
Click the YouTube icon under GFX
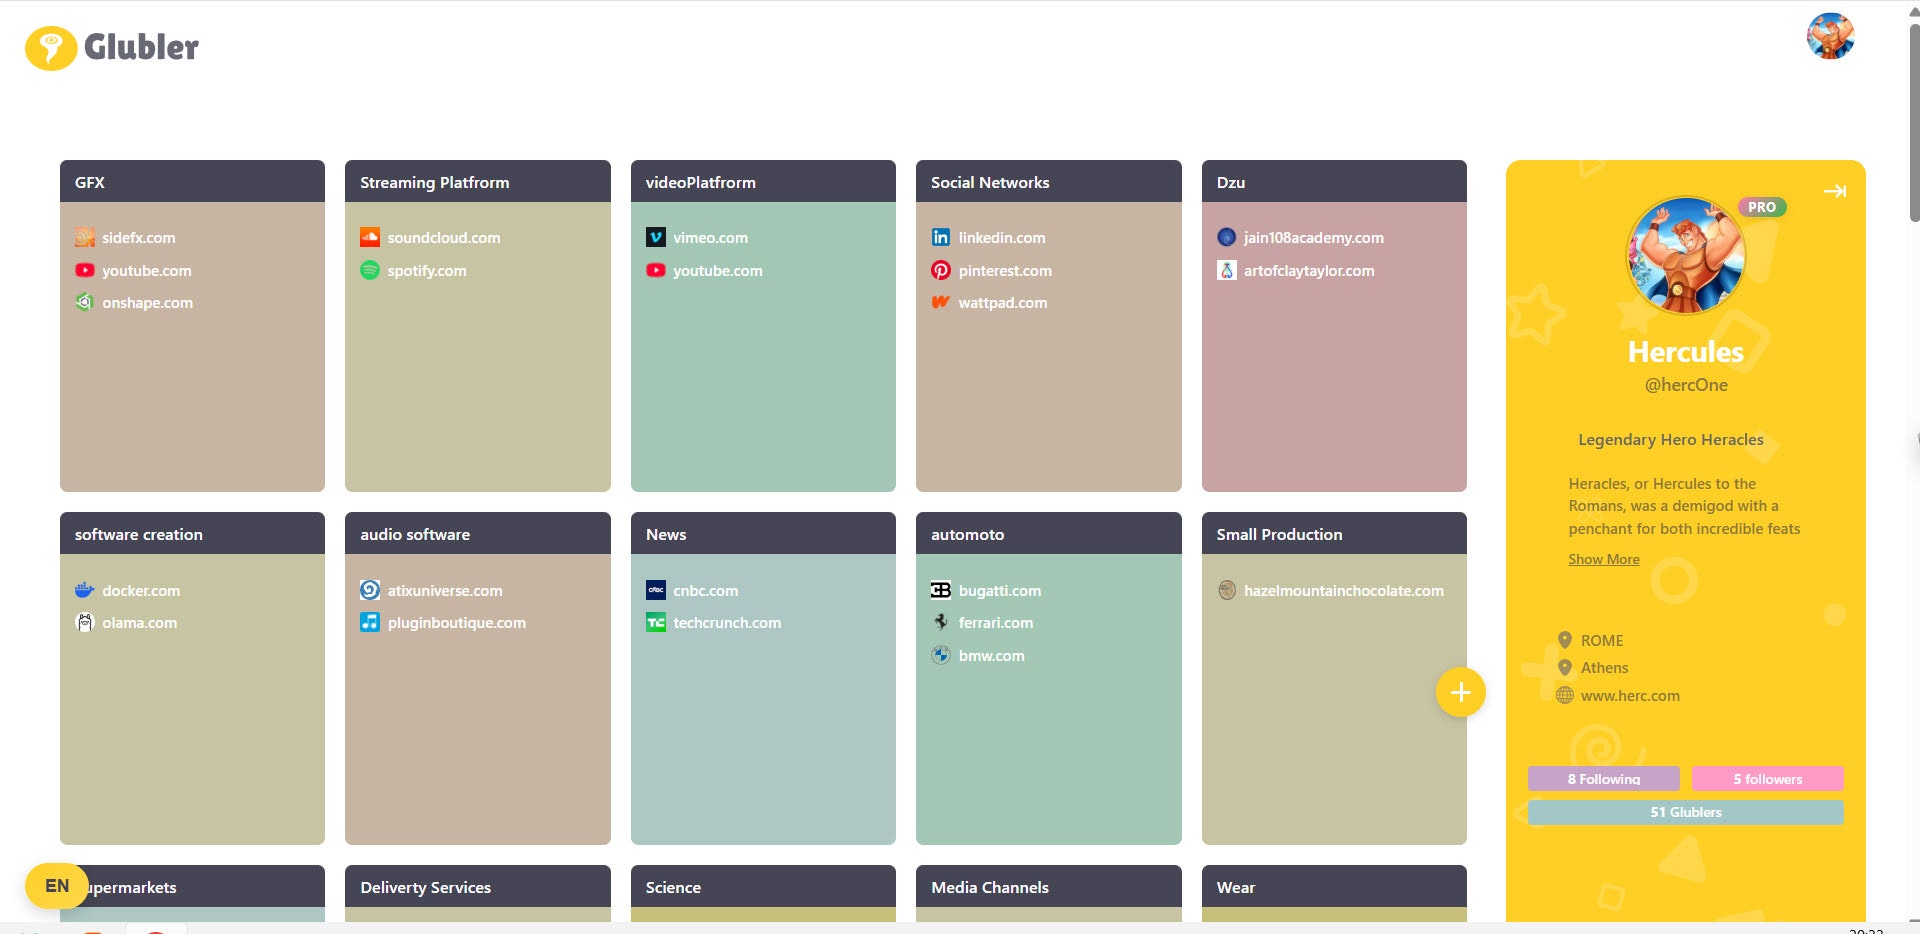[x=85, y=270]
